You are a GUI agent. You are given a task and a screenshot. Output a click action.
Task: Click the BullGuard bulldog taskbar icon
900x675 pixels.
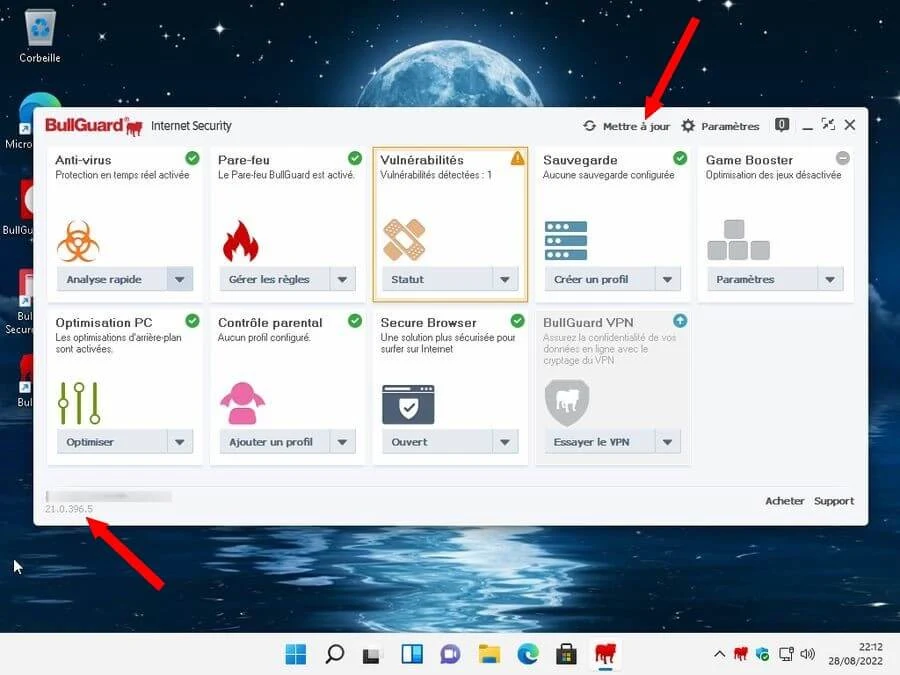605,654
